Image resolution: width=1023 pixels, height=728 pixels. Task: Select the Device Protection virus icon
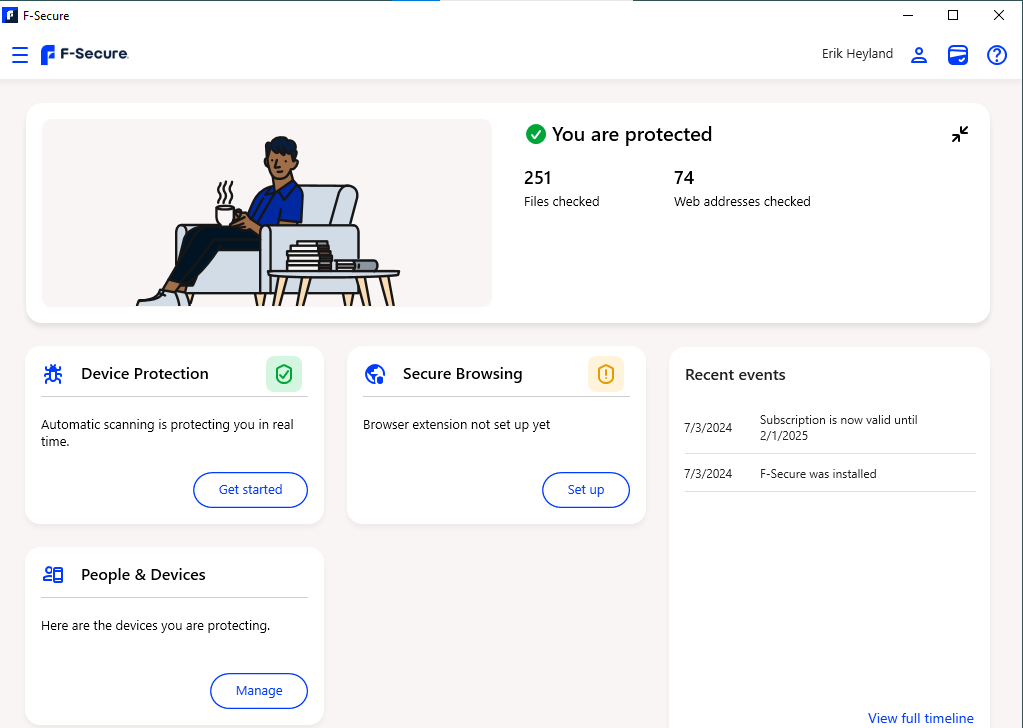[52, 373]
